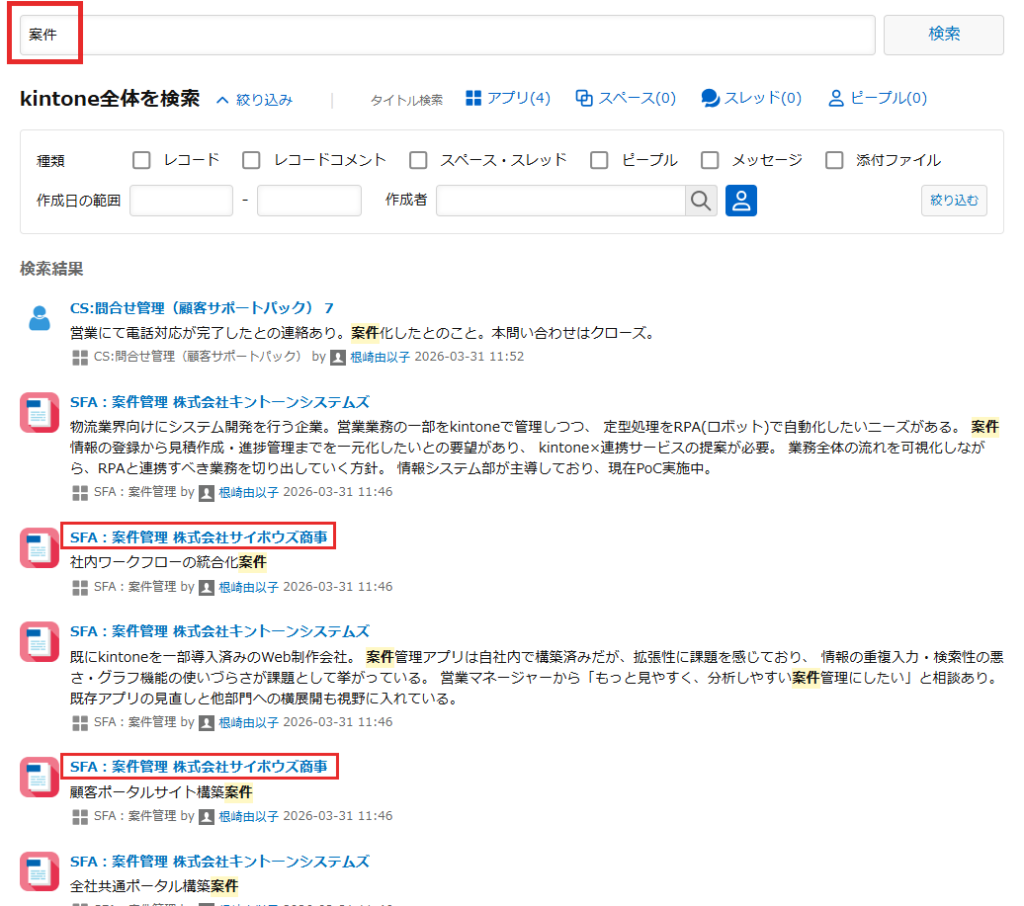Enable the レコード checkbox
This screenshot has width=1024, height=906.
click(142, 160)
